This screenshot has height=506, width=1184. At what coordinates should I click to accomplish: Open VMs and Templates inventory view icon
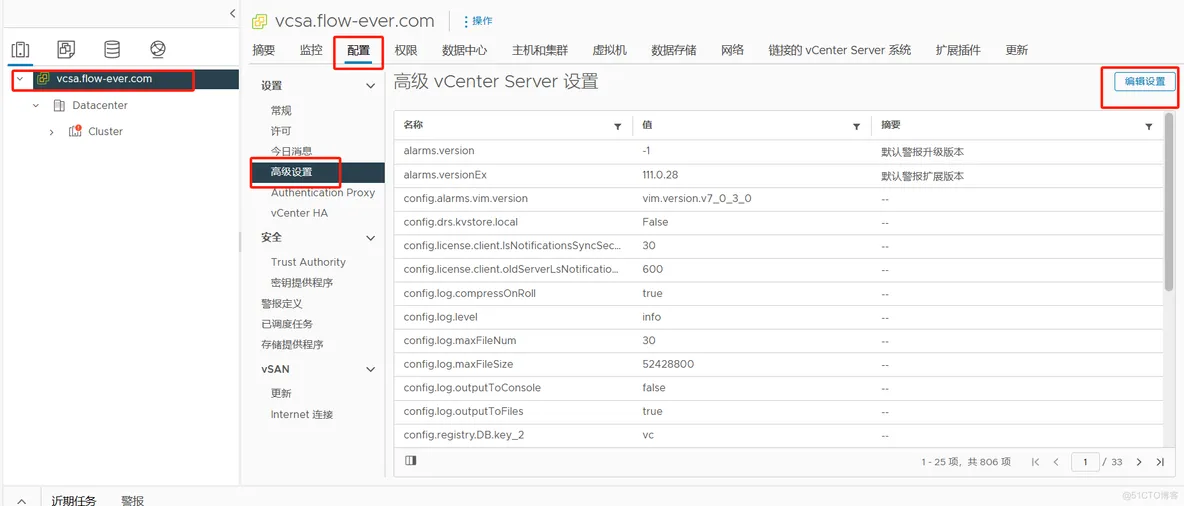point(66,50)
